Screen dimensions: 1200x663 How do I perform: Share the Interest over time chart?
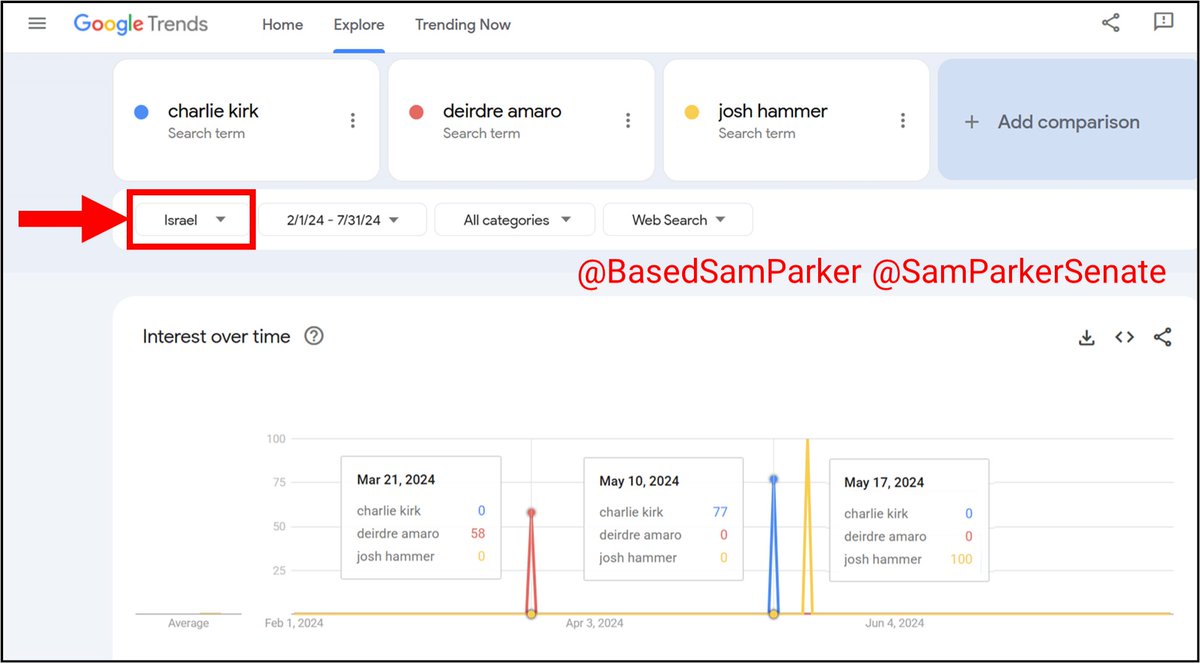click(x=1162, y=338)
